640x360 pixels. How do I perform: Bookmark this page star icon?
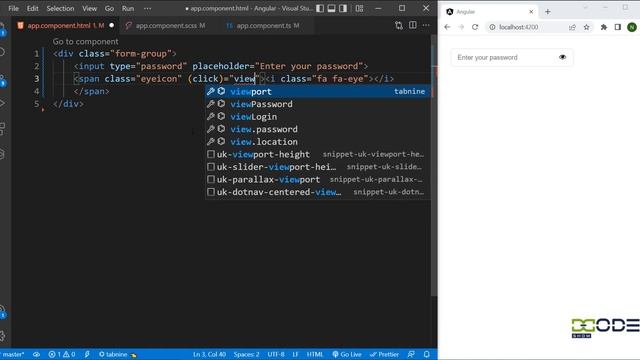(587, 27)
